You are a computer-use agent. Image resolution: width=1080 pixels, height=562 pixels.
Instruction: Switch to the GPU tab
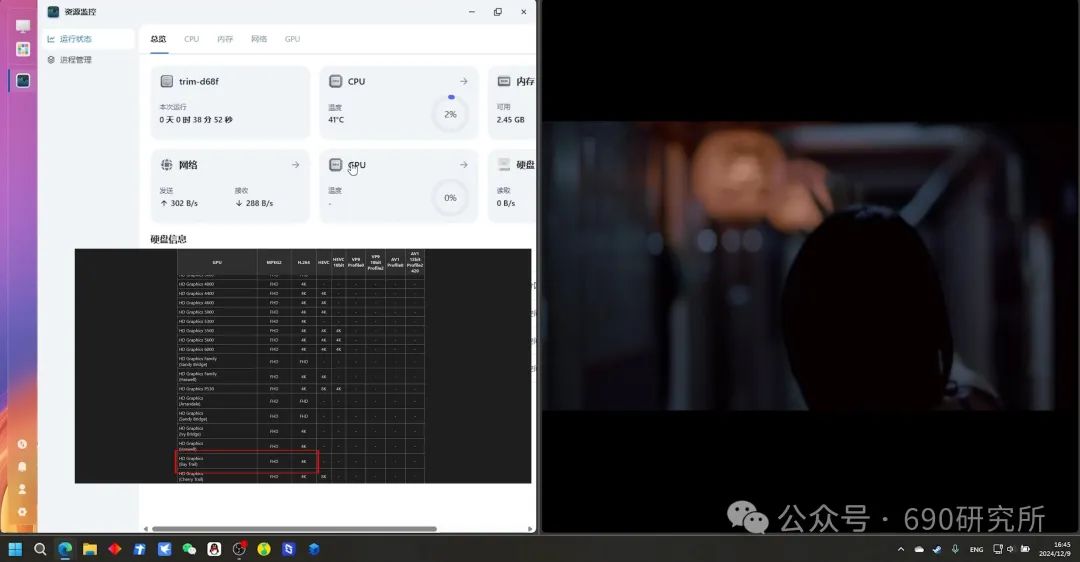coord(293,39)
